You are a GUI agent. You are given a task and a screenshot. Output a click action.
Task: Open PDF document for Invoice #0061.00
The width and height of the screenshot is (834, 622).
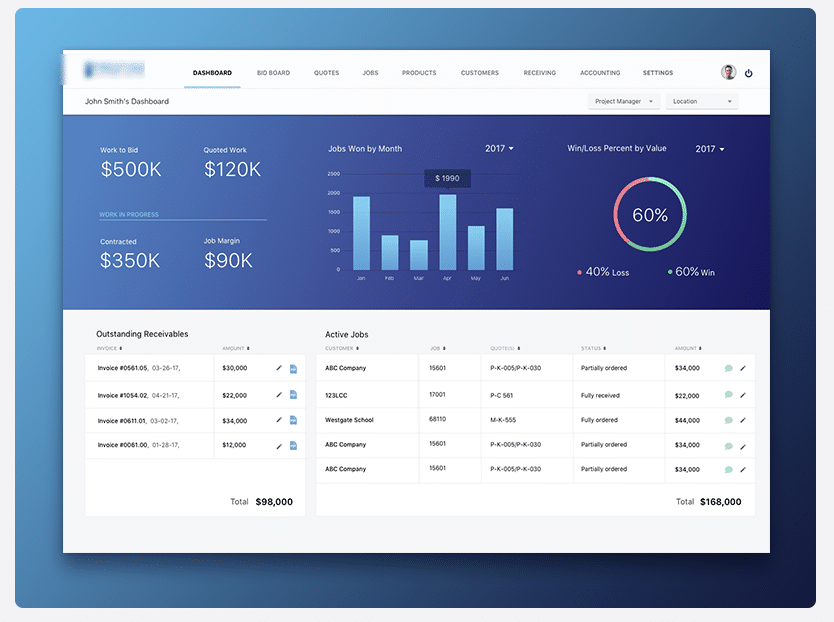(293, 445)
